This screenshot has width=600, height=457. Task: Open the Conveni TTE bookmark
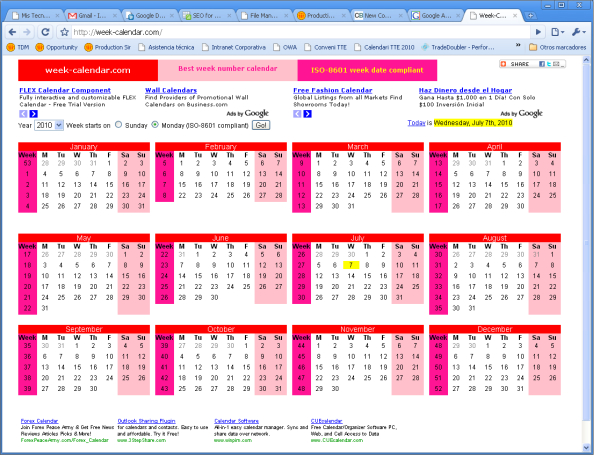pos(326,47)
